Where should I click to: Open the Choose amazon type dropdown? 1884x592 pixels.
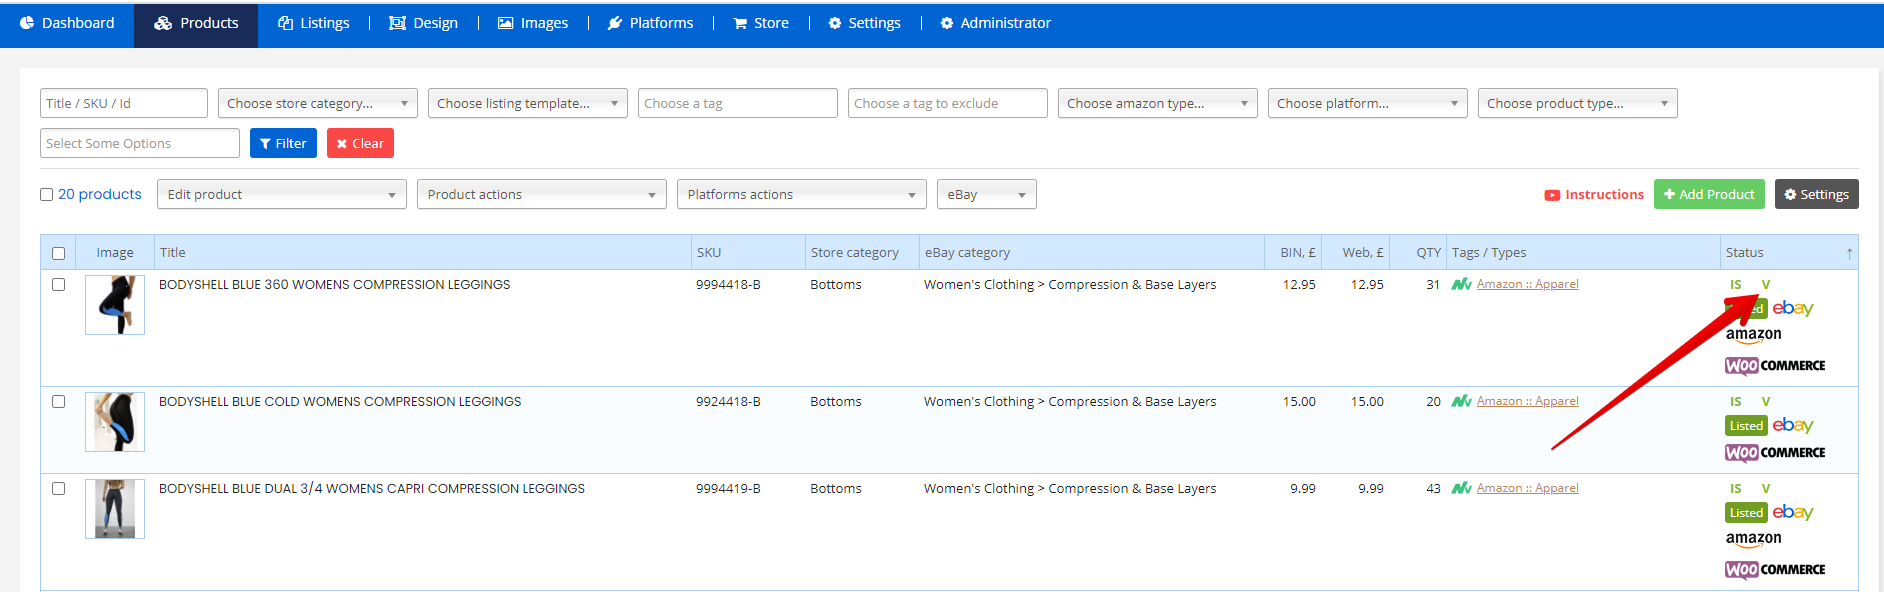1157,103
